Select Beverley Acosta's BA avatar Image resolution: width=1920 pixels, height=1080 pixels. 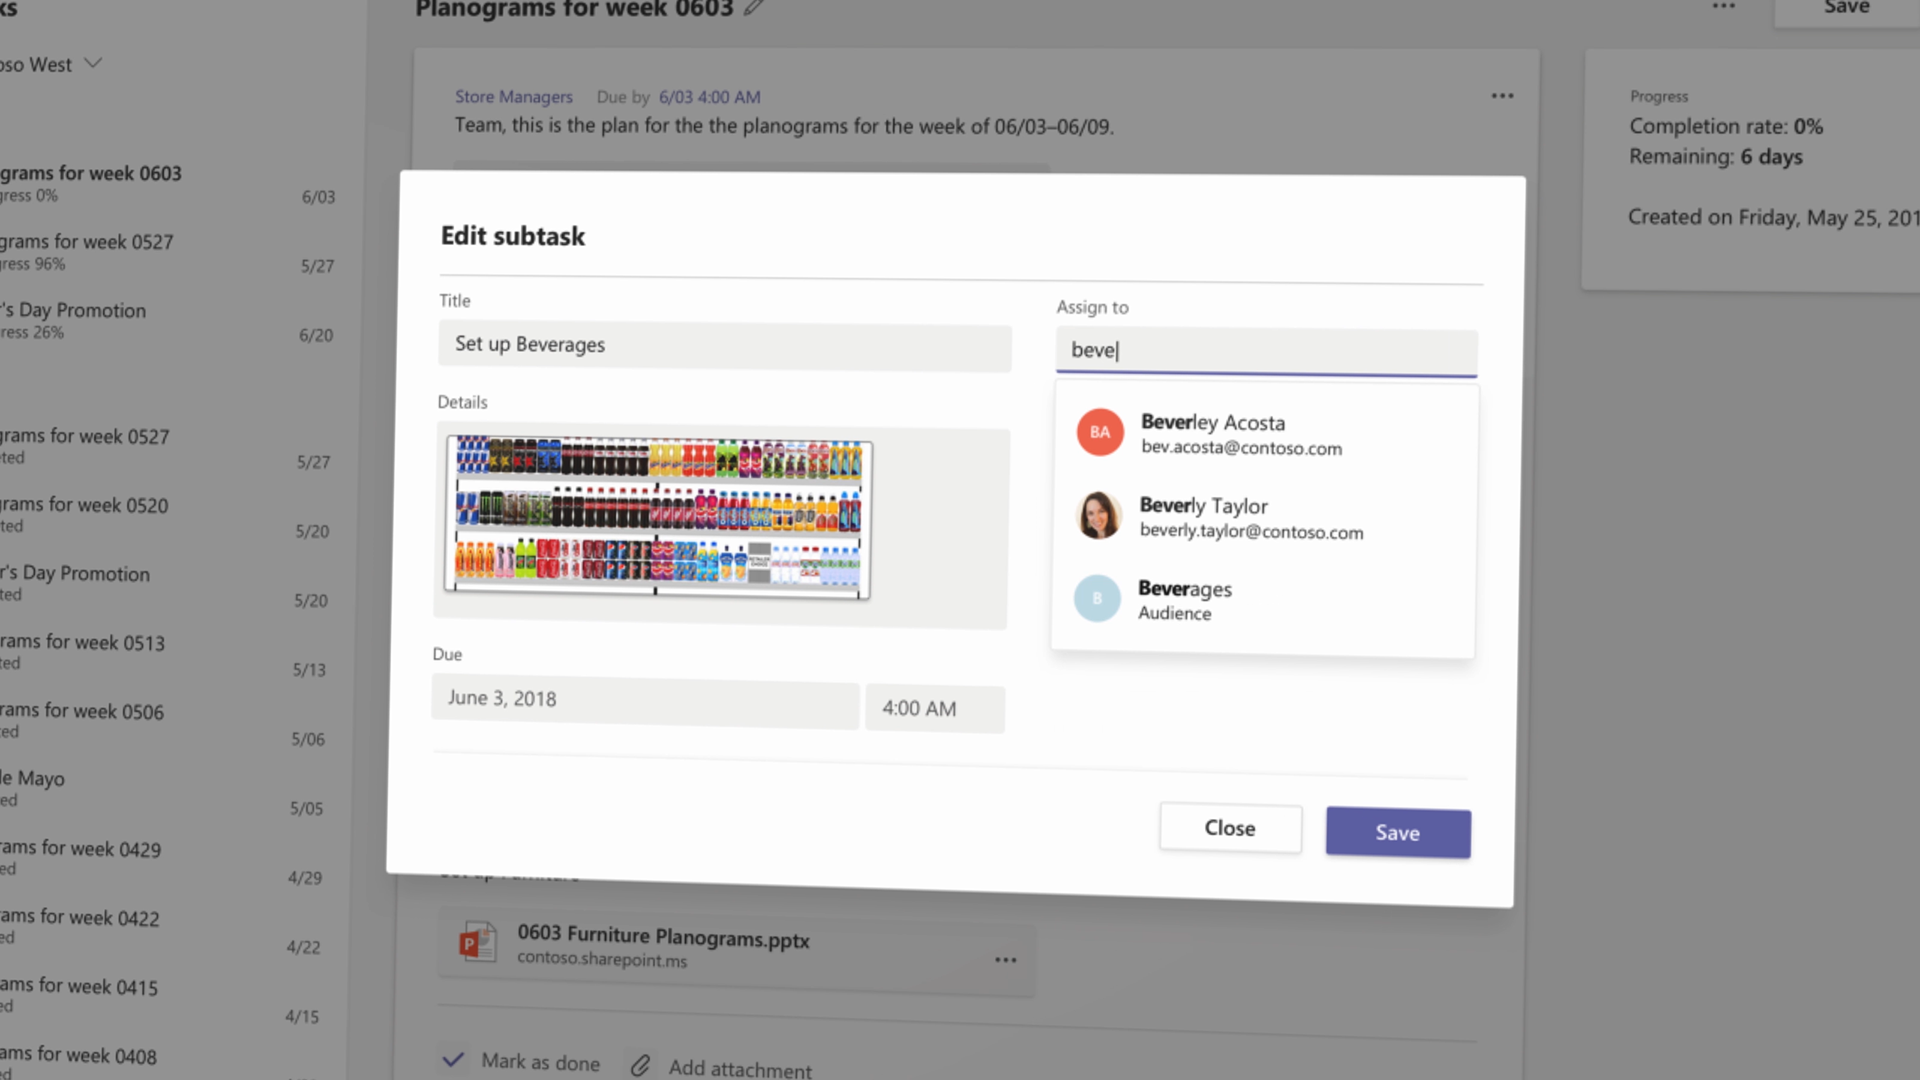coord(1100,432)
